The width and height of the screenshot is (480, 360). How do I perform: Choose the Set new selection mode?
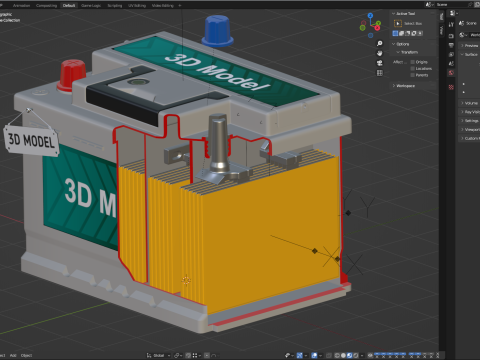(x=395, y=33)
